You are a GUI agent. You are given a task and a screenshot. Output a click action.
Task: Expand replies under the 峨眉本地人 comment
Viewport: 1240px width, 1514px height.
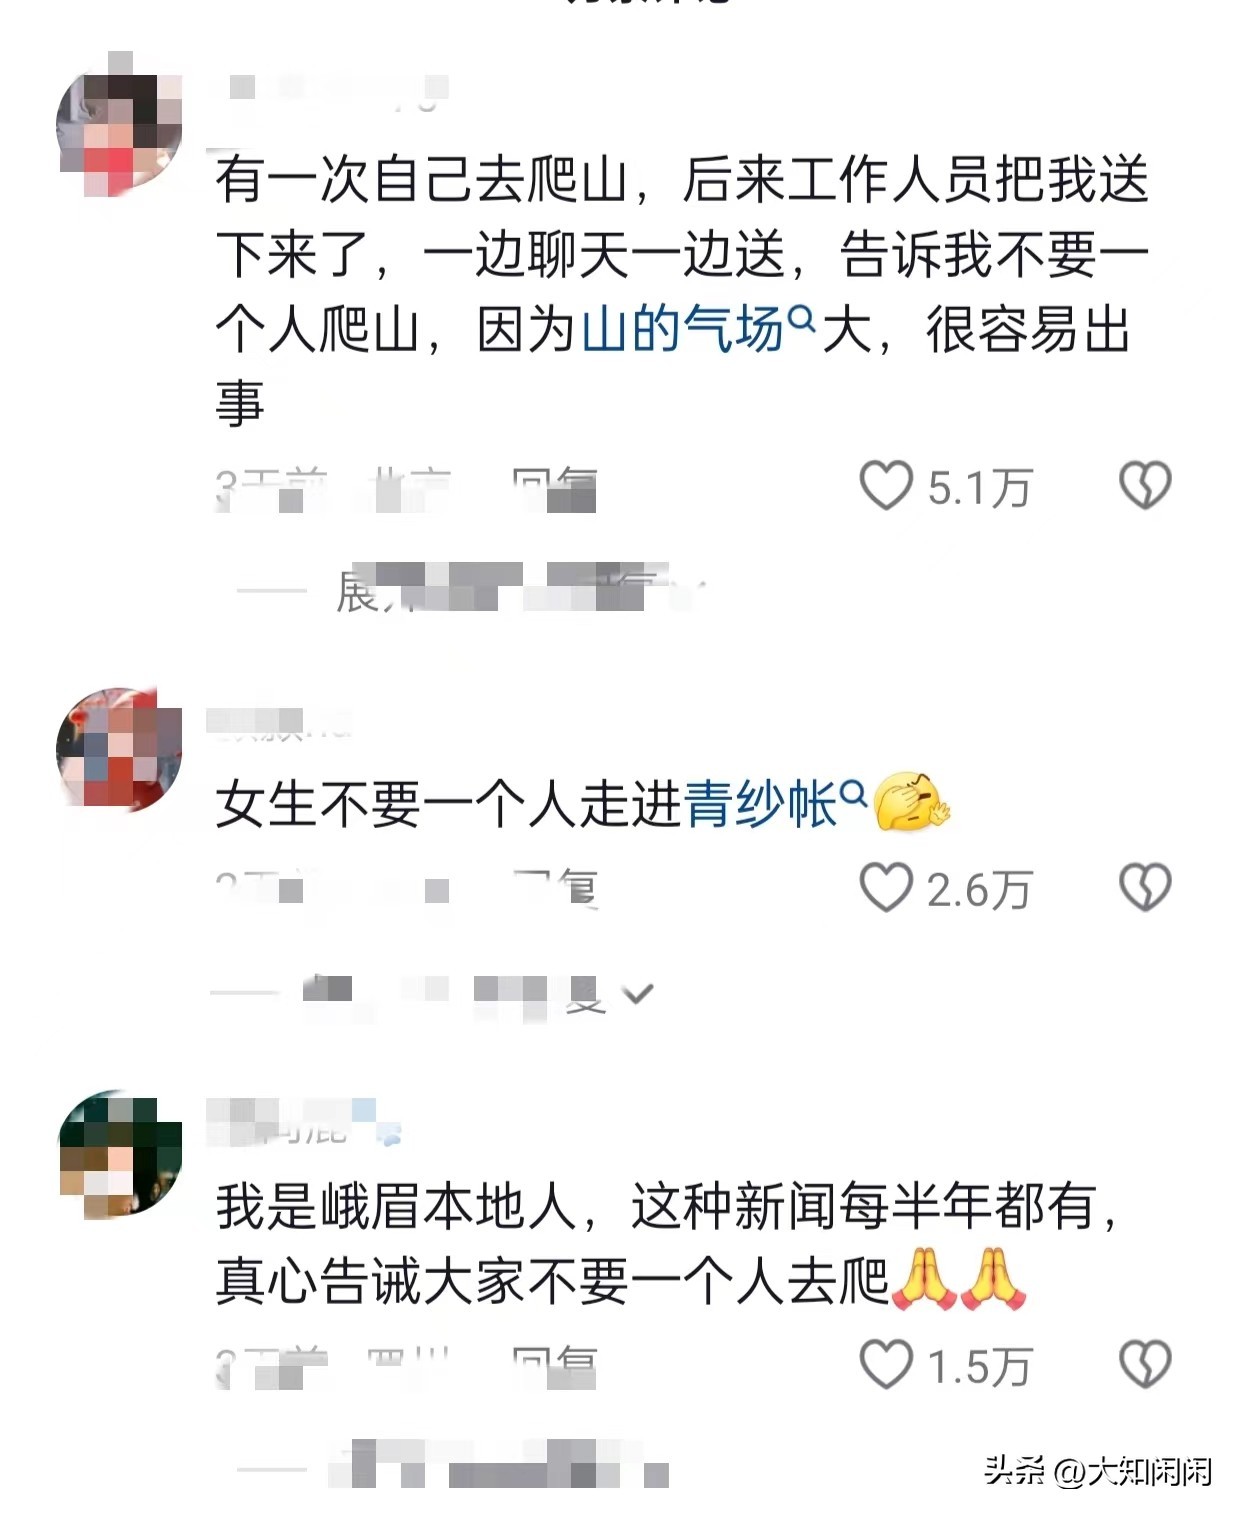point(452,1470)
